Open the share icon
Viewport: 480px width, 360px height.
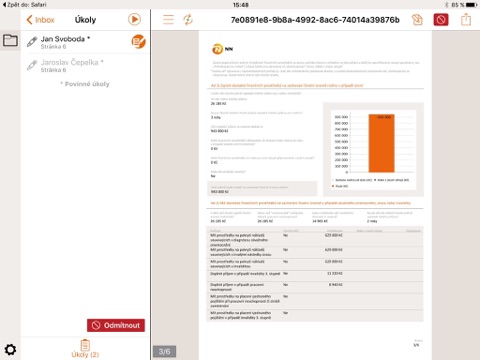pos(466,19)
